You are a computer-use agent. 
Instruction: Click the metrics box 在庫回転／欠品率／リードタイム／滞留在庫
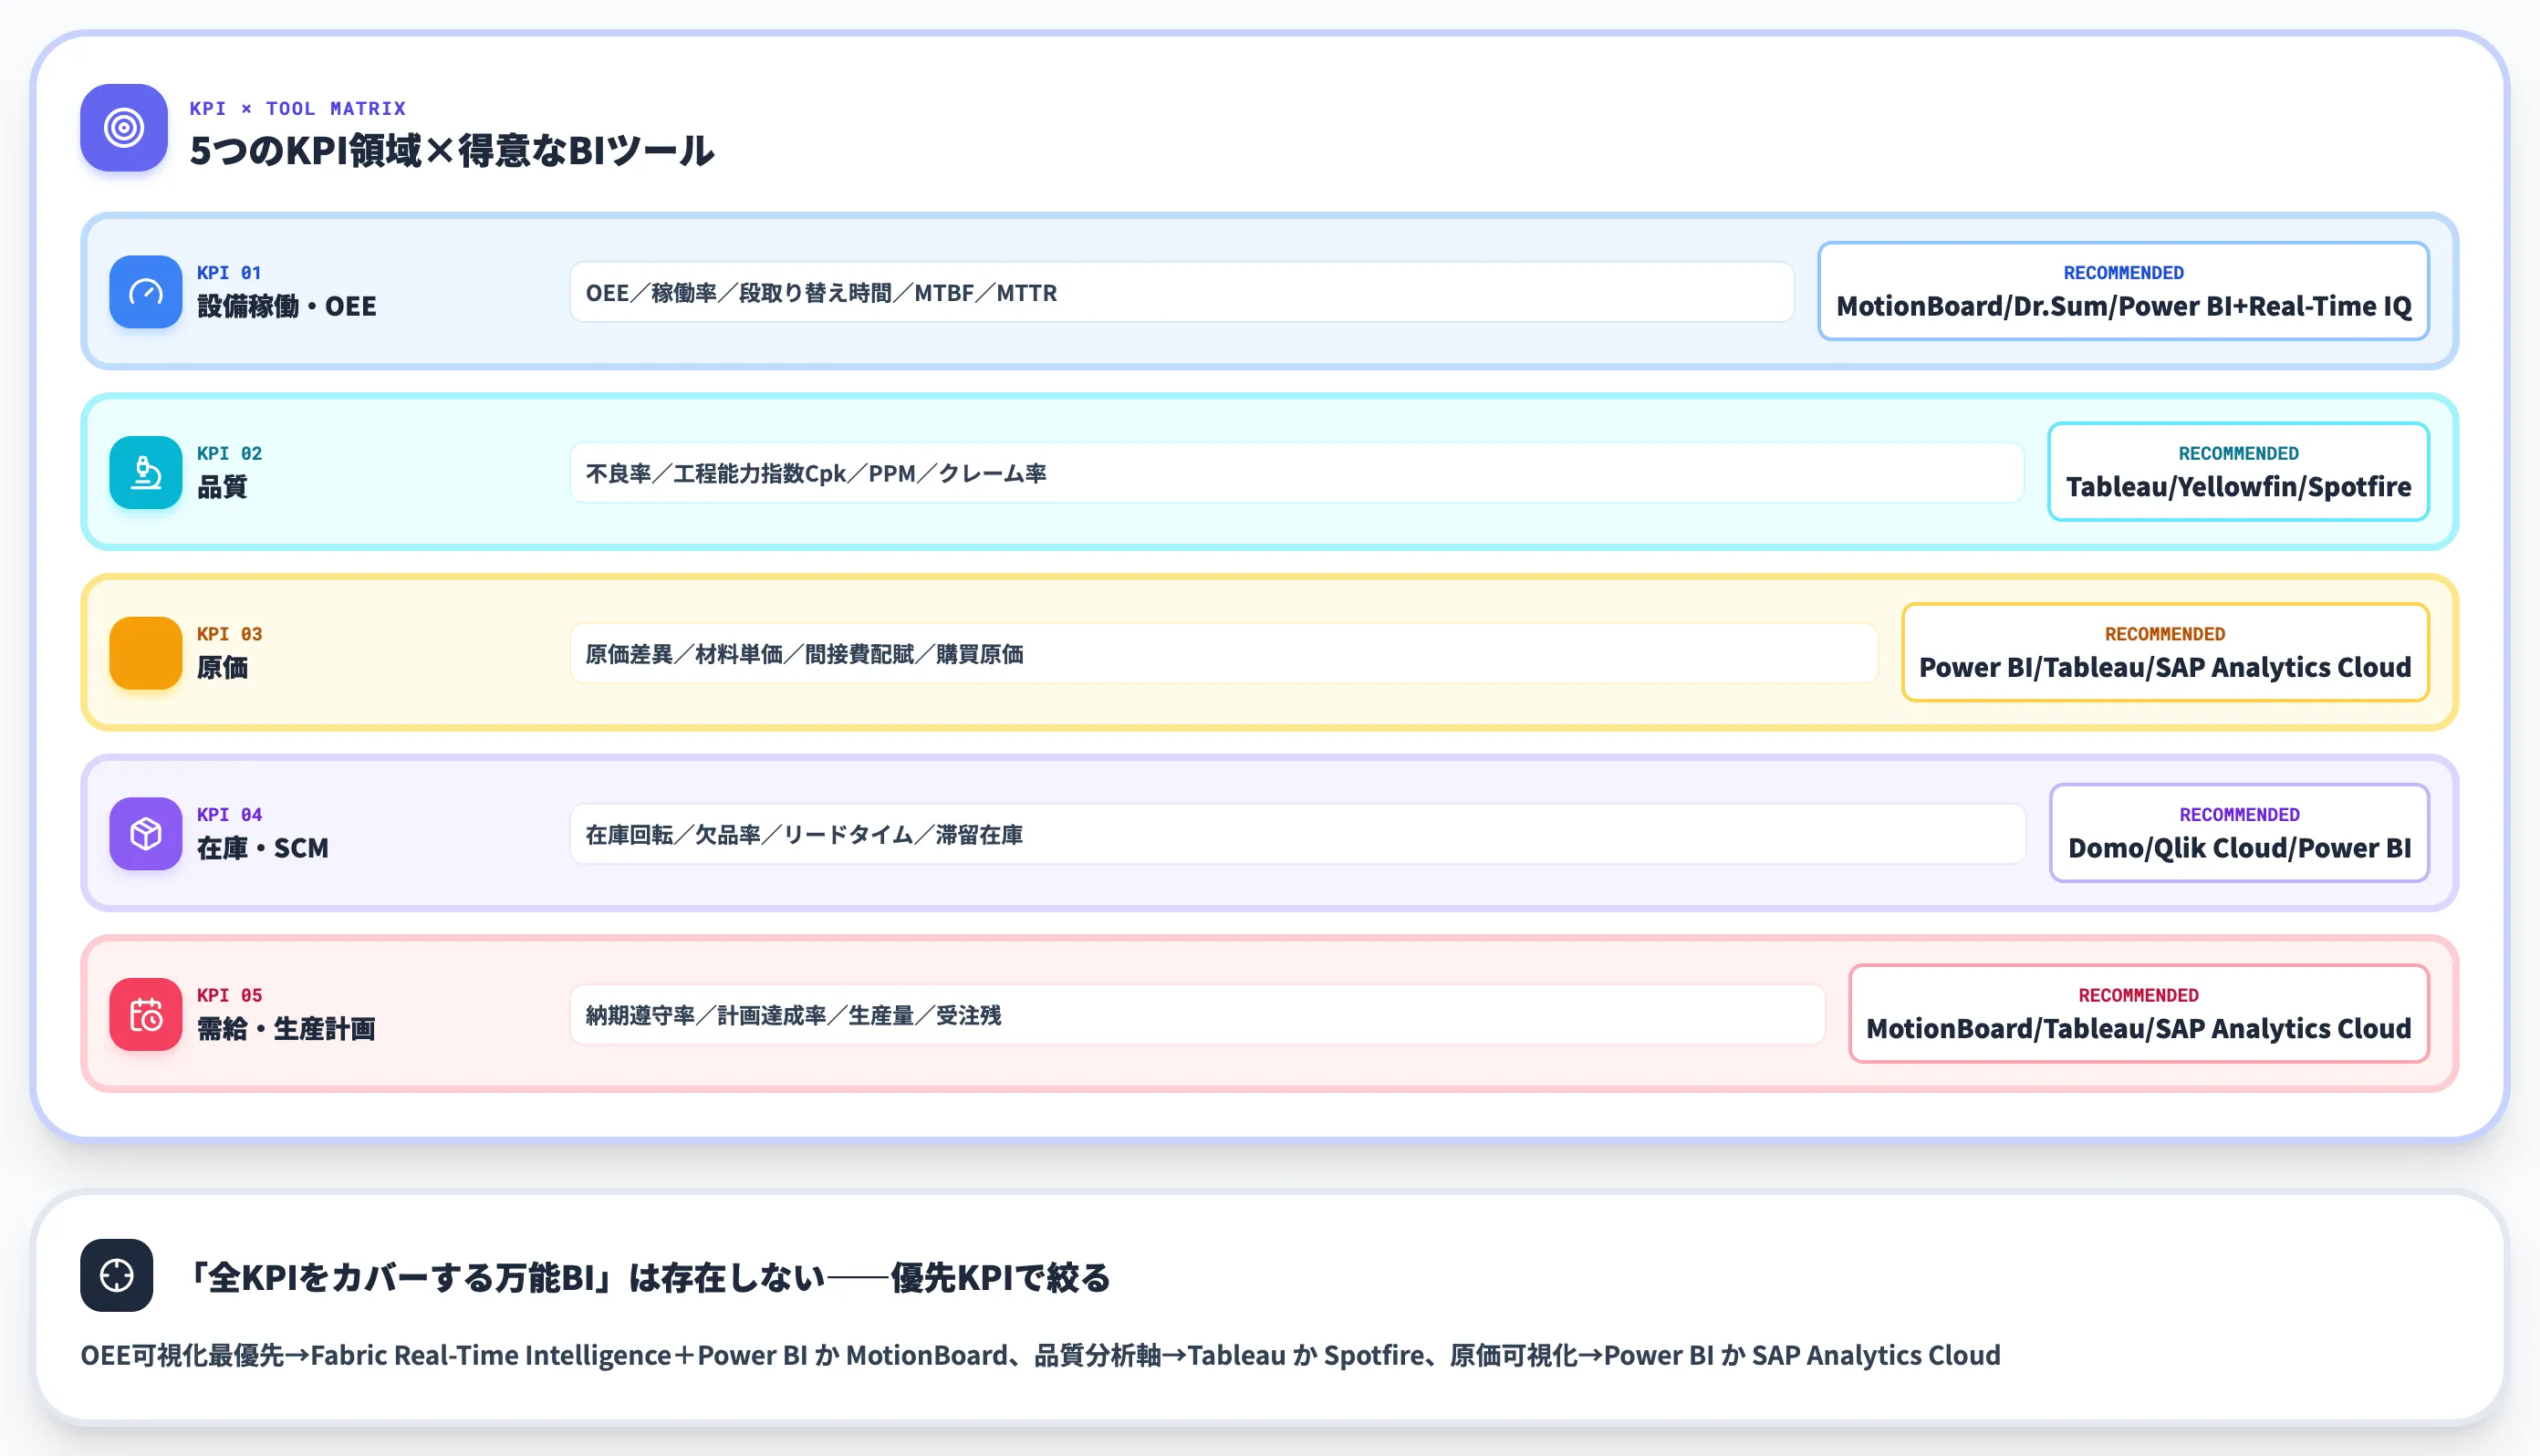click(x=1298, y=835)
